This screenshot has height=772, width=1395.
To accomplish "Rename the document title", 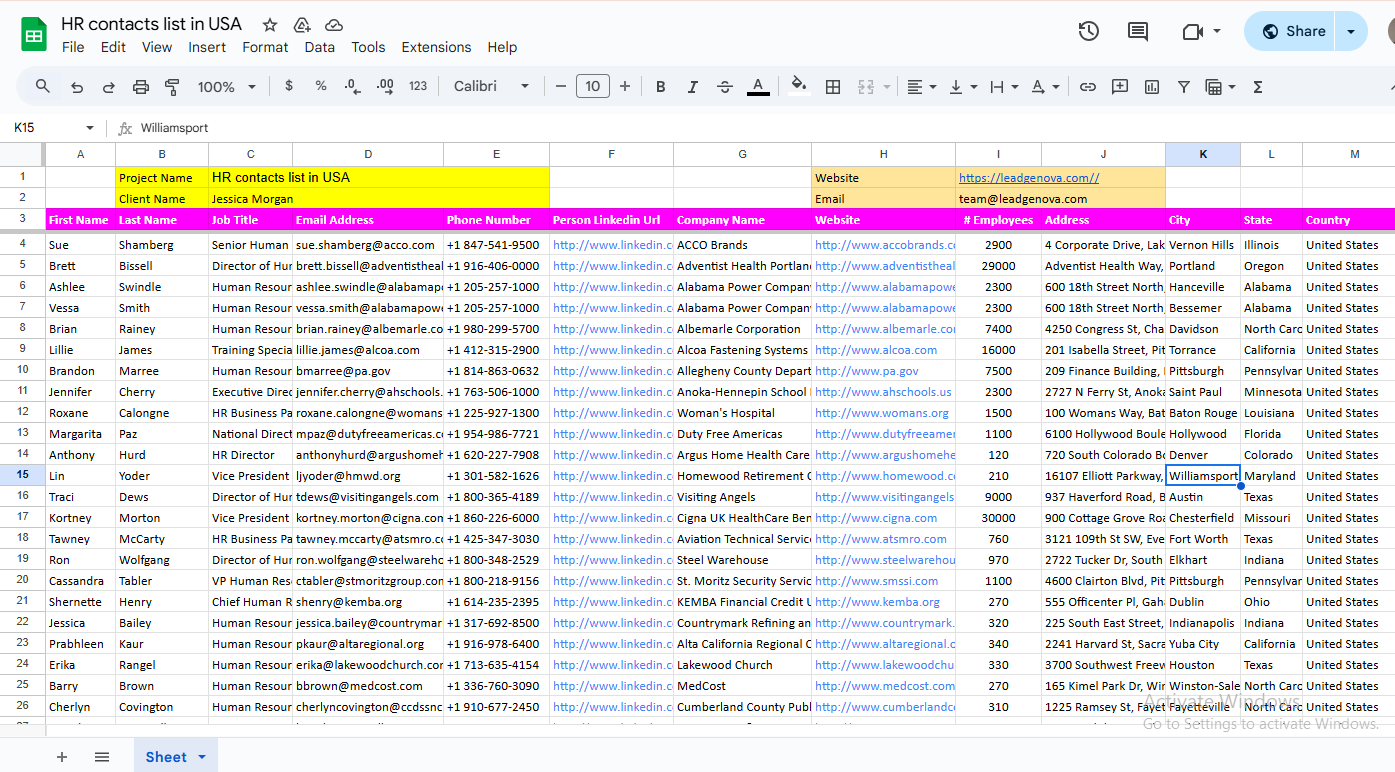I will pos(151,24).
